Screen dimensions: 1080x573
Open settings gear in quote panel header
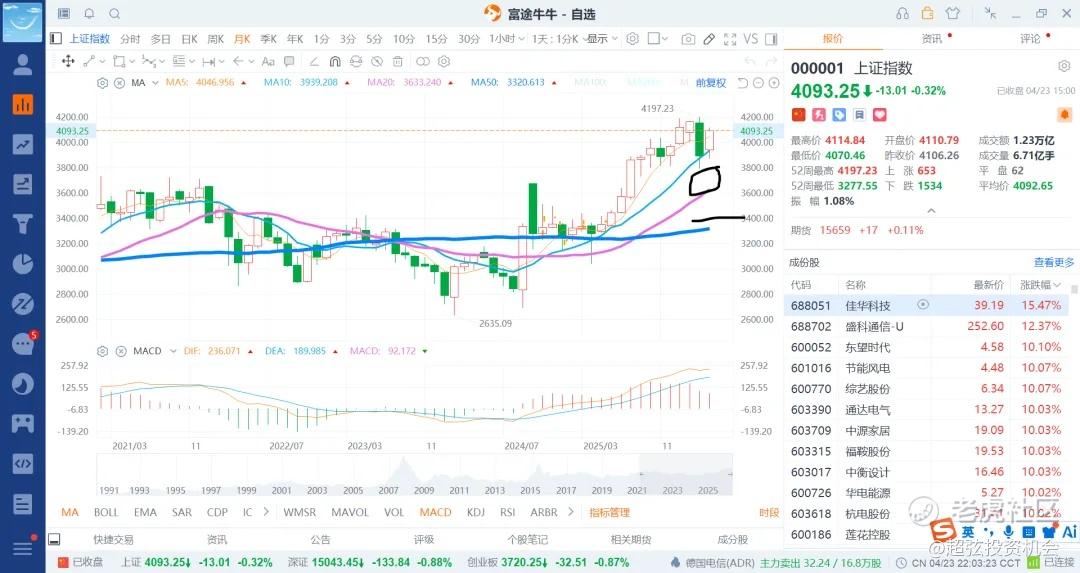coord(1064,66)
